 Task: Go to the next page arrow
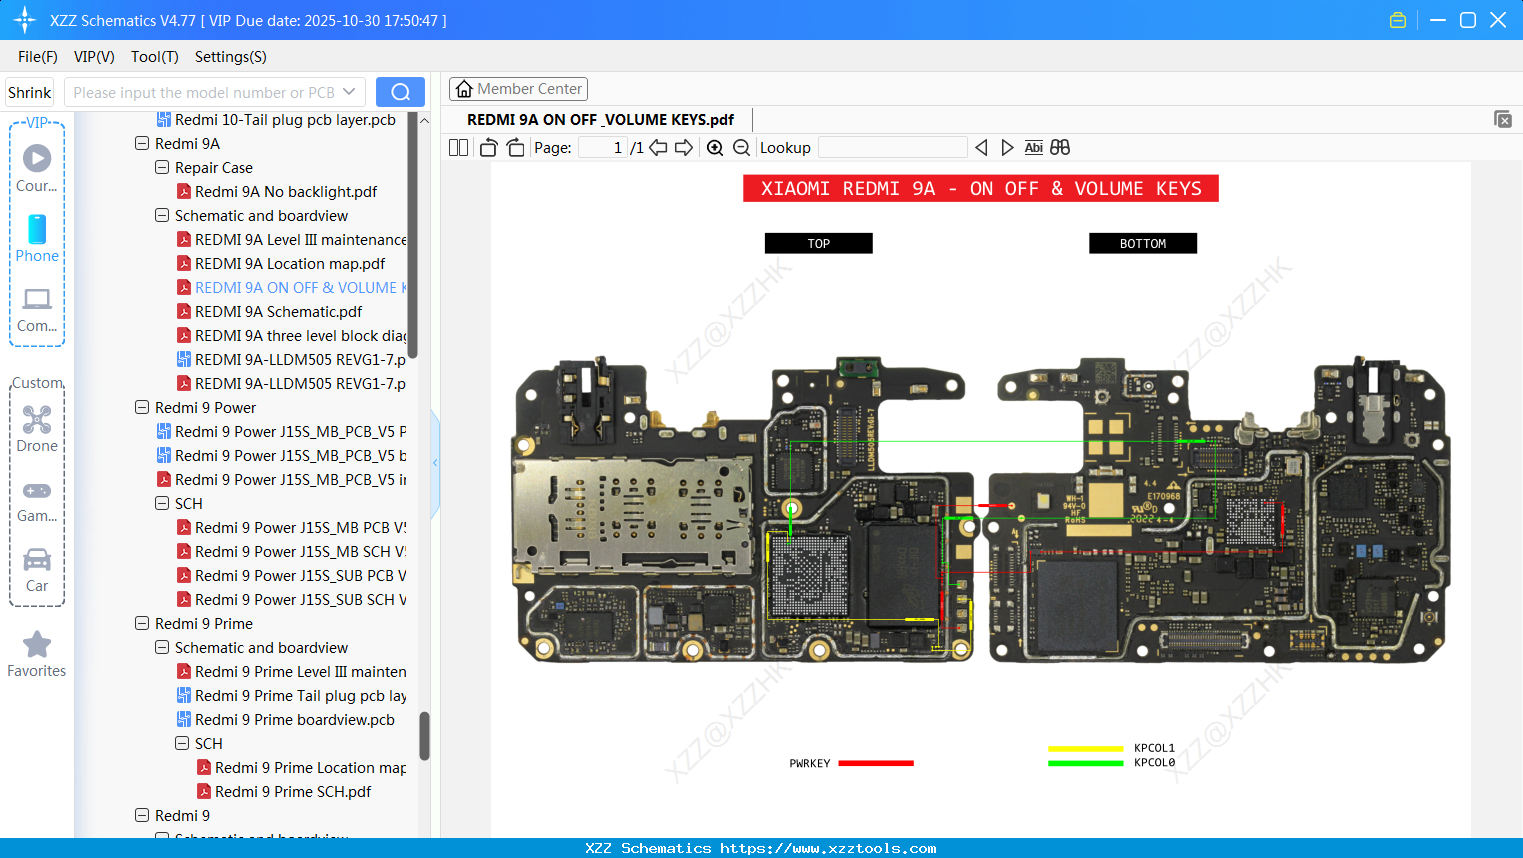(684, 148)
